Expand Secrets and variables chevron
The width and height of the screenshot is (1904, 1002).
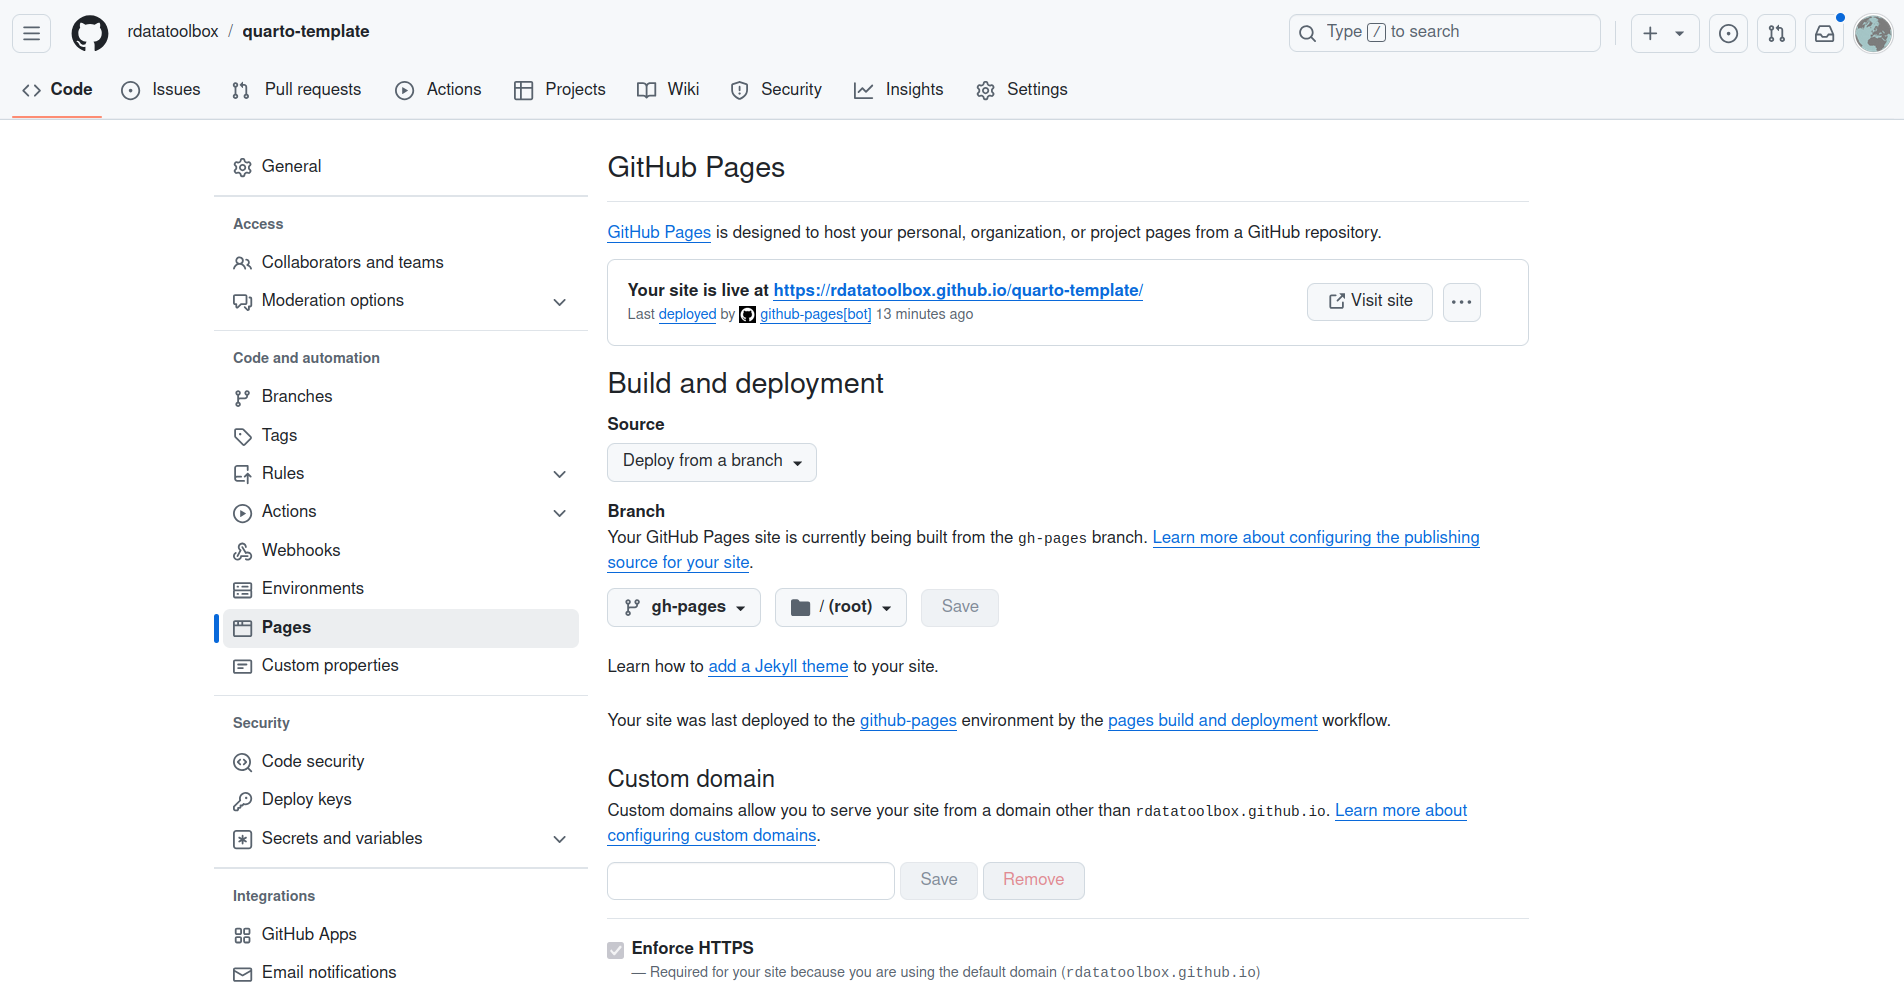pos(560,839)
